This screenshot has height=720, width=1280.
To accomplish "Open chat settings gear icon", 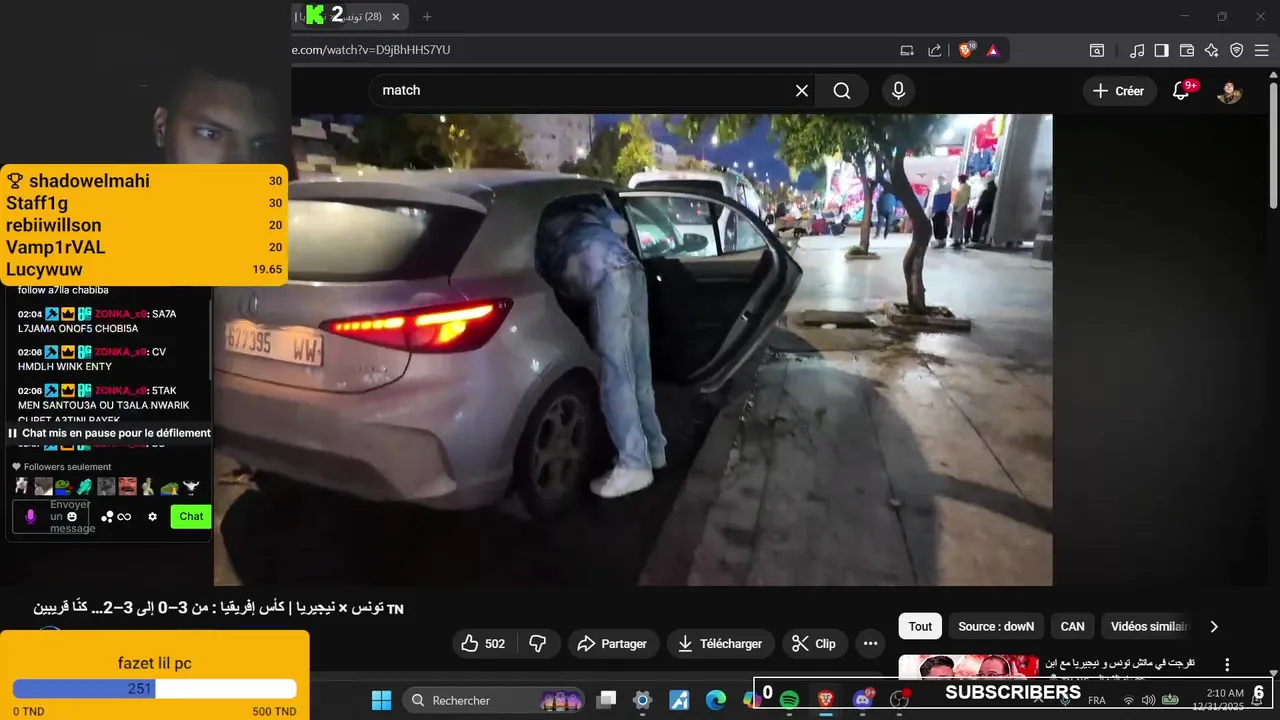I will [x=152, y=517].
